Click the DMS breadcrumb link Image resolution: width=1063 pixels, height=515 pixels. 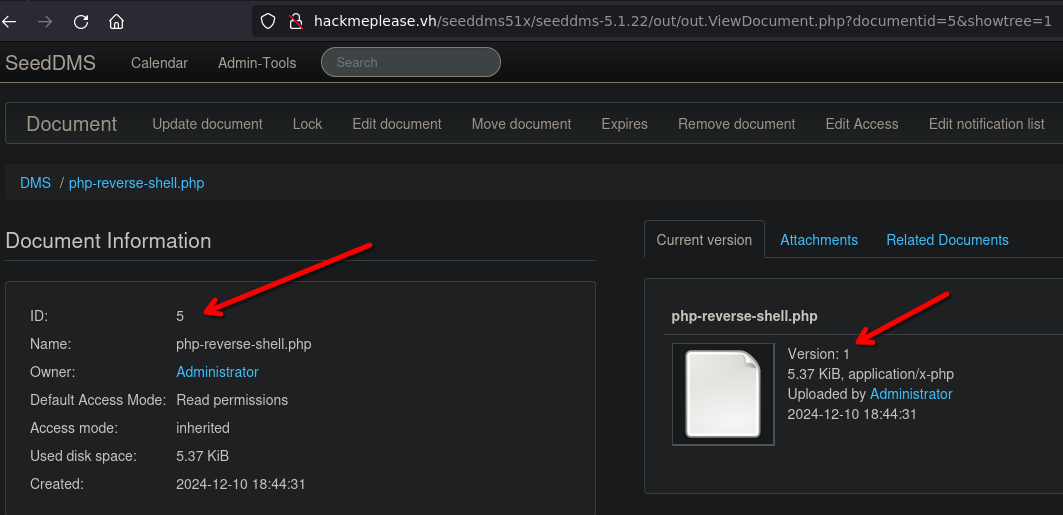[35, 183]
